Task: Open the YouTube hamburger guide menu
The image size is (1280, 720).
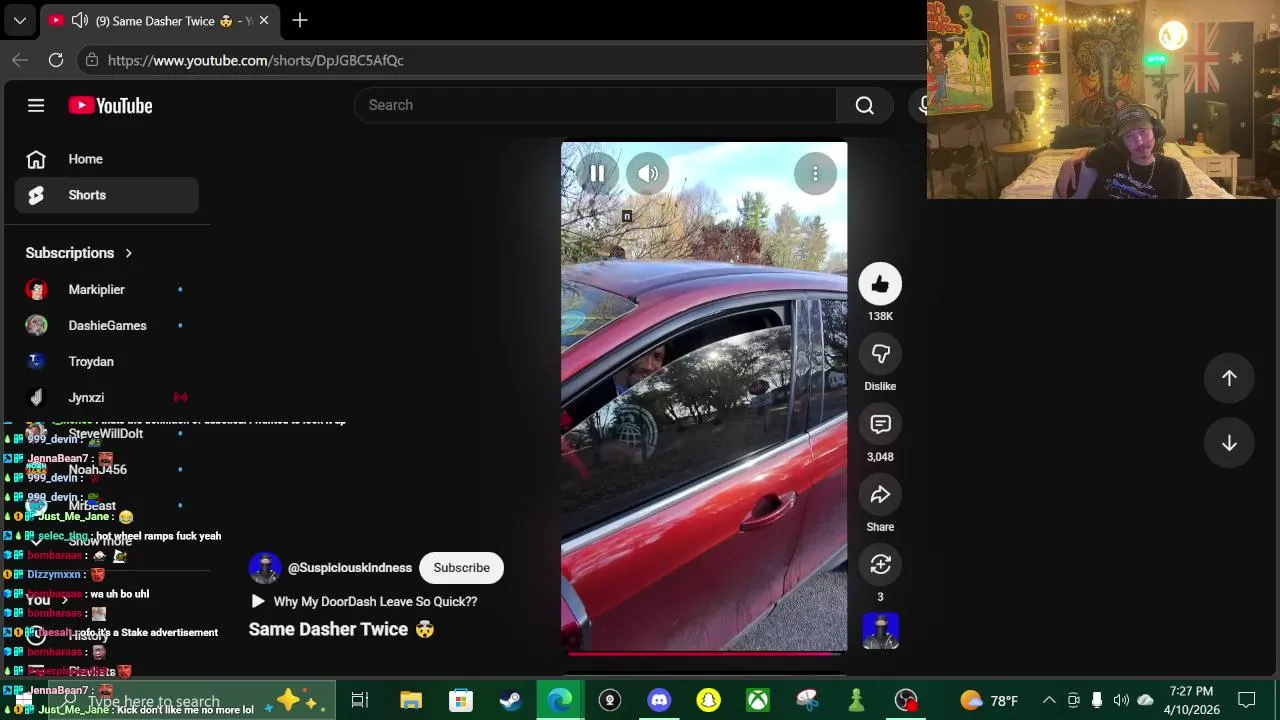Action: pyautogui.click(x=36, y=105)
